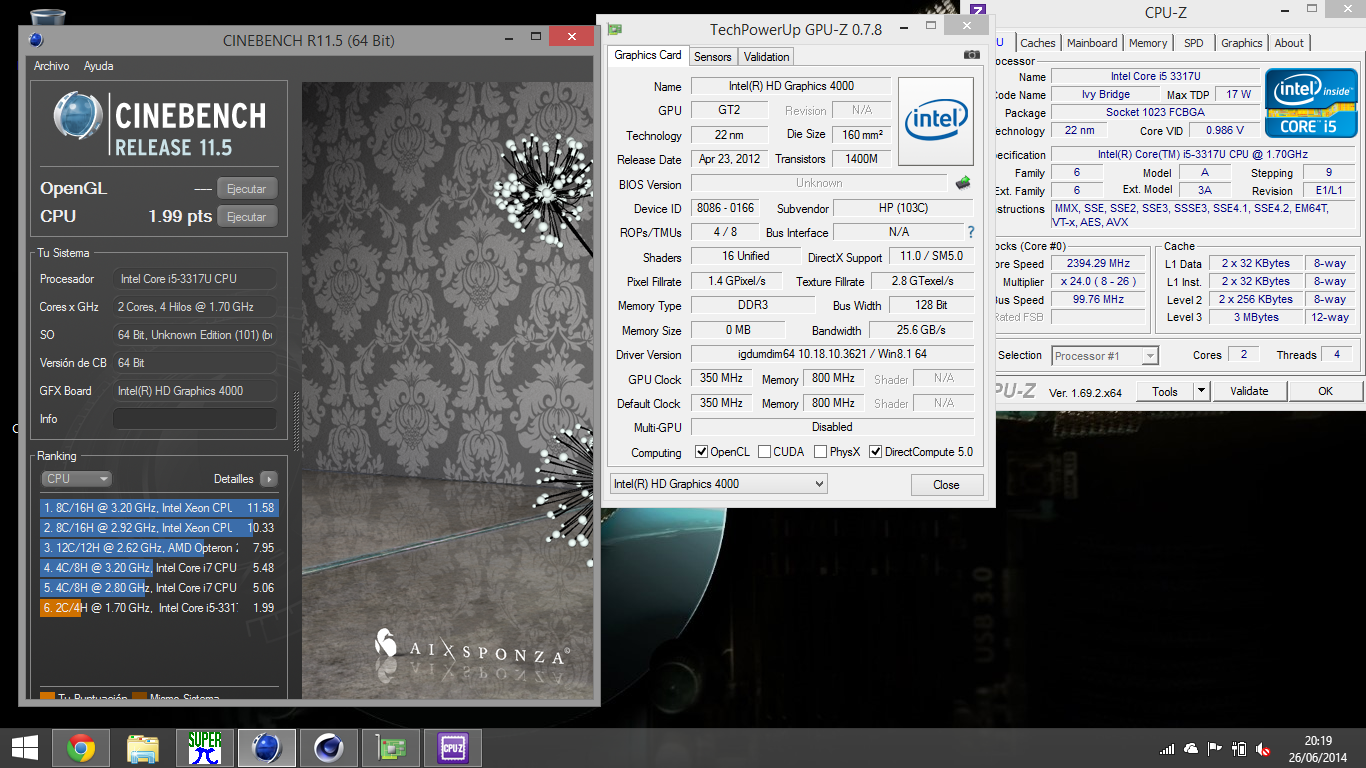Click the CPU-Z title bar icon
This screenshot has height=768, width=1366.
(979, 12)
